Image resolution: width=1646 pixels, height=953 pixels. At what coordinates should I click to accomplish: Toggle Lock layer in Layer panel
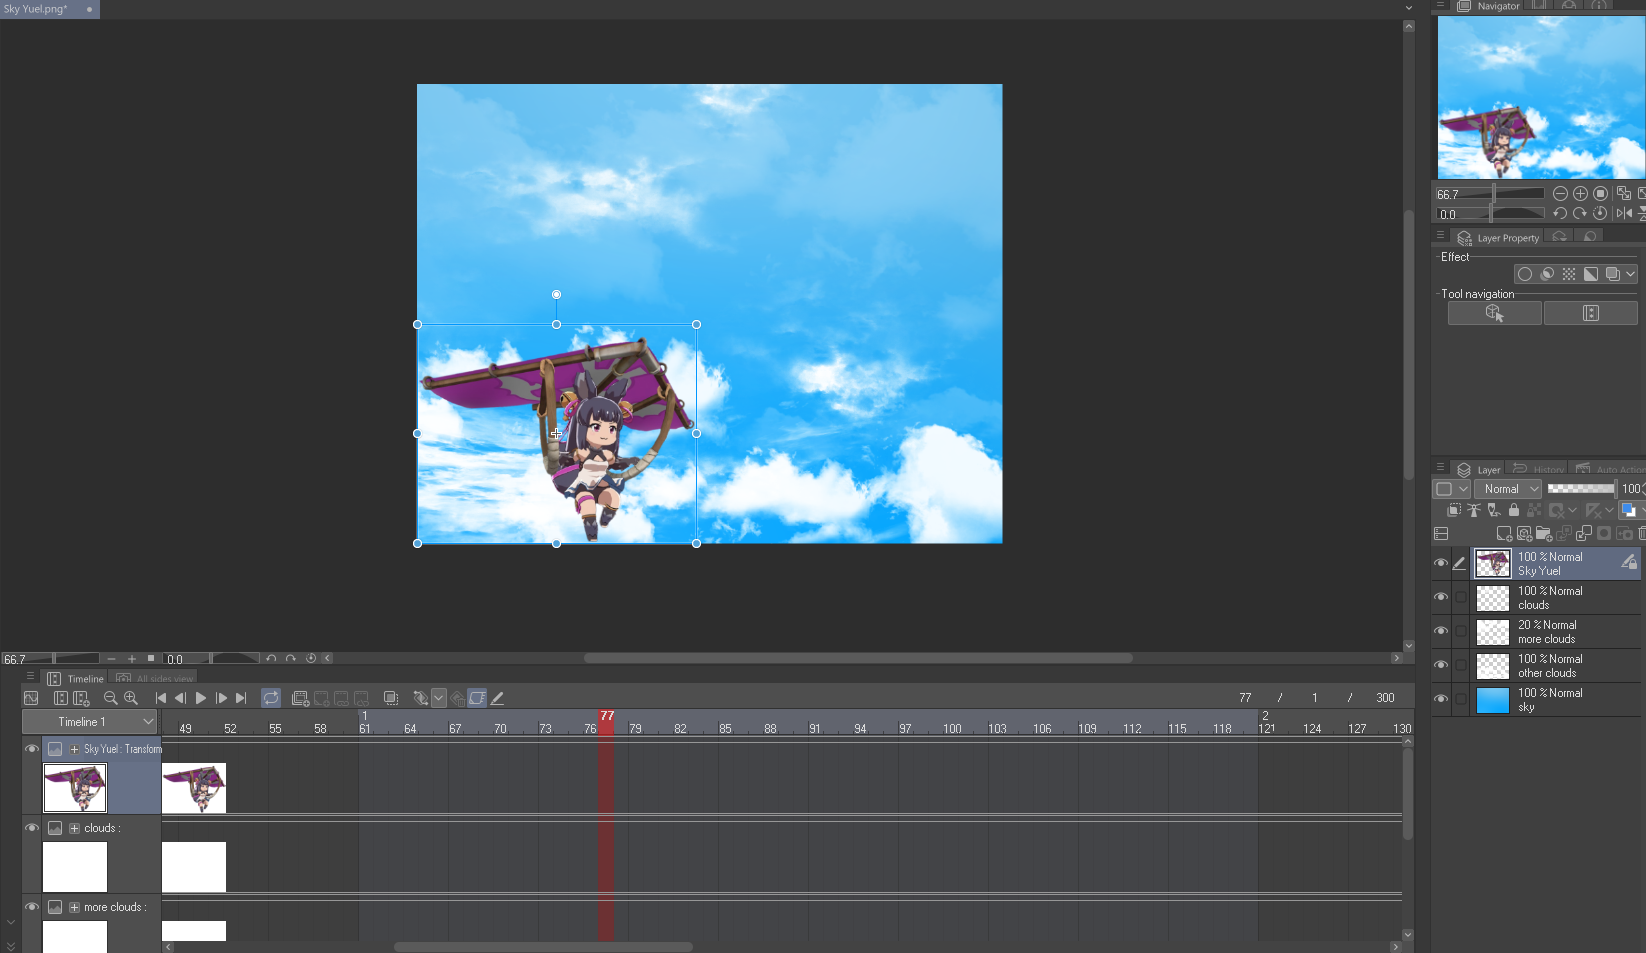coord(1514,510)
